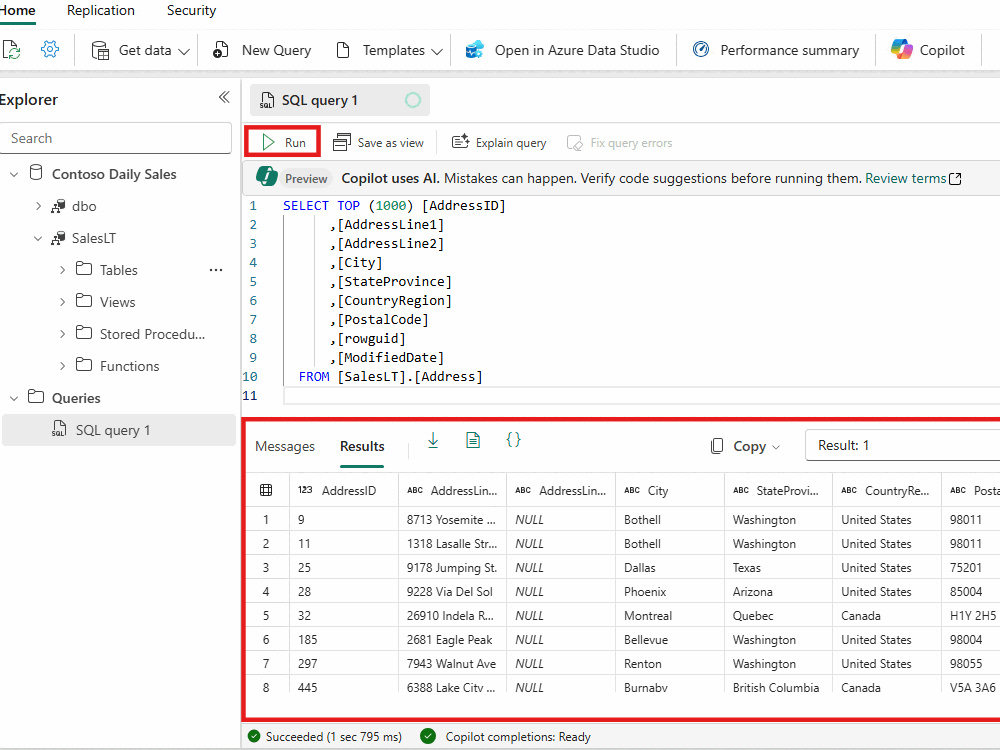Switch to the Messages tab
Image resolution: width=1000 pixels, height=750 pixels.
(x=285, y=446)
